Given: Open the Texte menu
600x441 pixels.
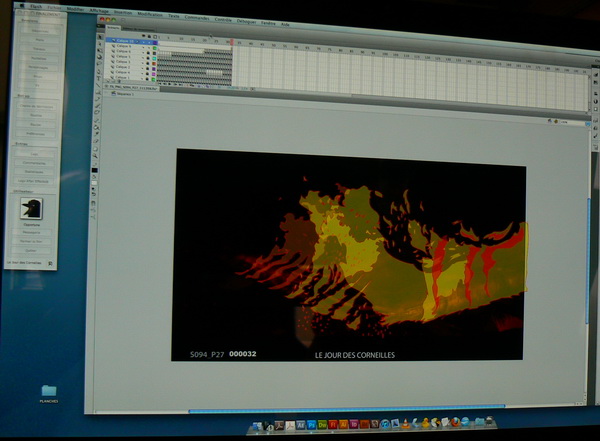Looking at the screenshot, I should coord(174,16).
